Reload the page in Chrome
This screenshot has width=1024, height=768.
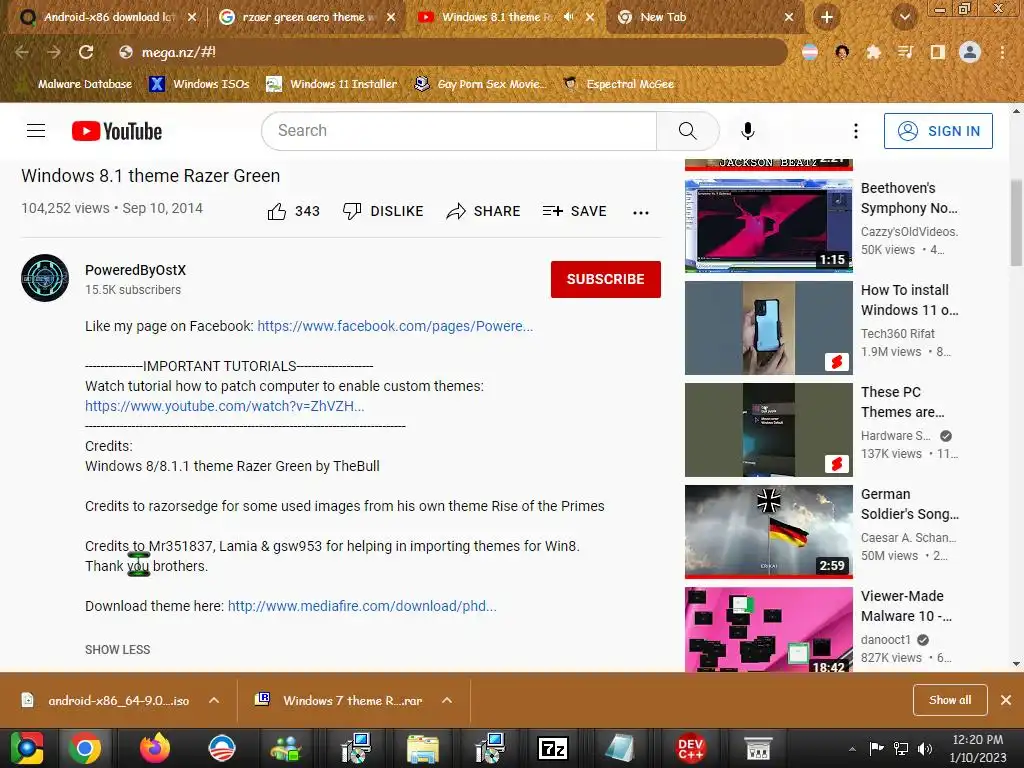(86, 52)
